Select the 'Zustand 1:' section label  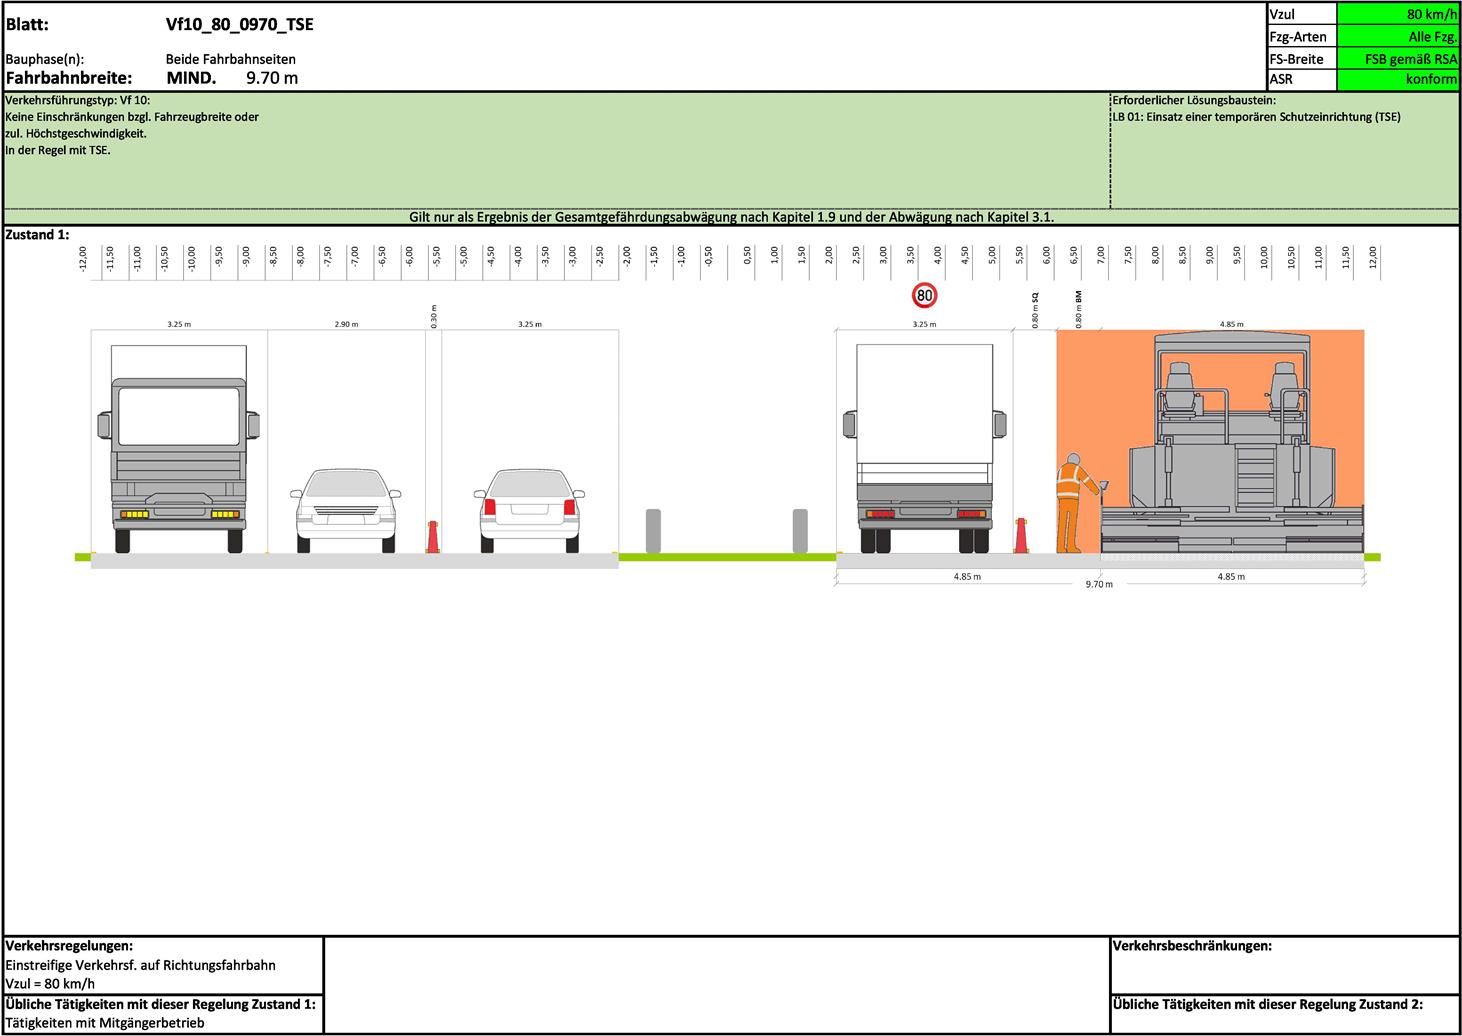click(x=38, y=235)
